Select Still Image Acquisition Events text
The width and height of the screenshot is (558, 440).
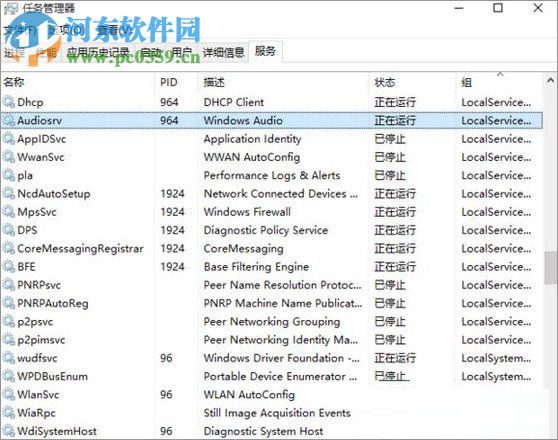click(x=277, y=413)
